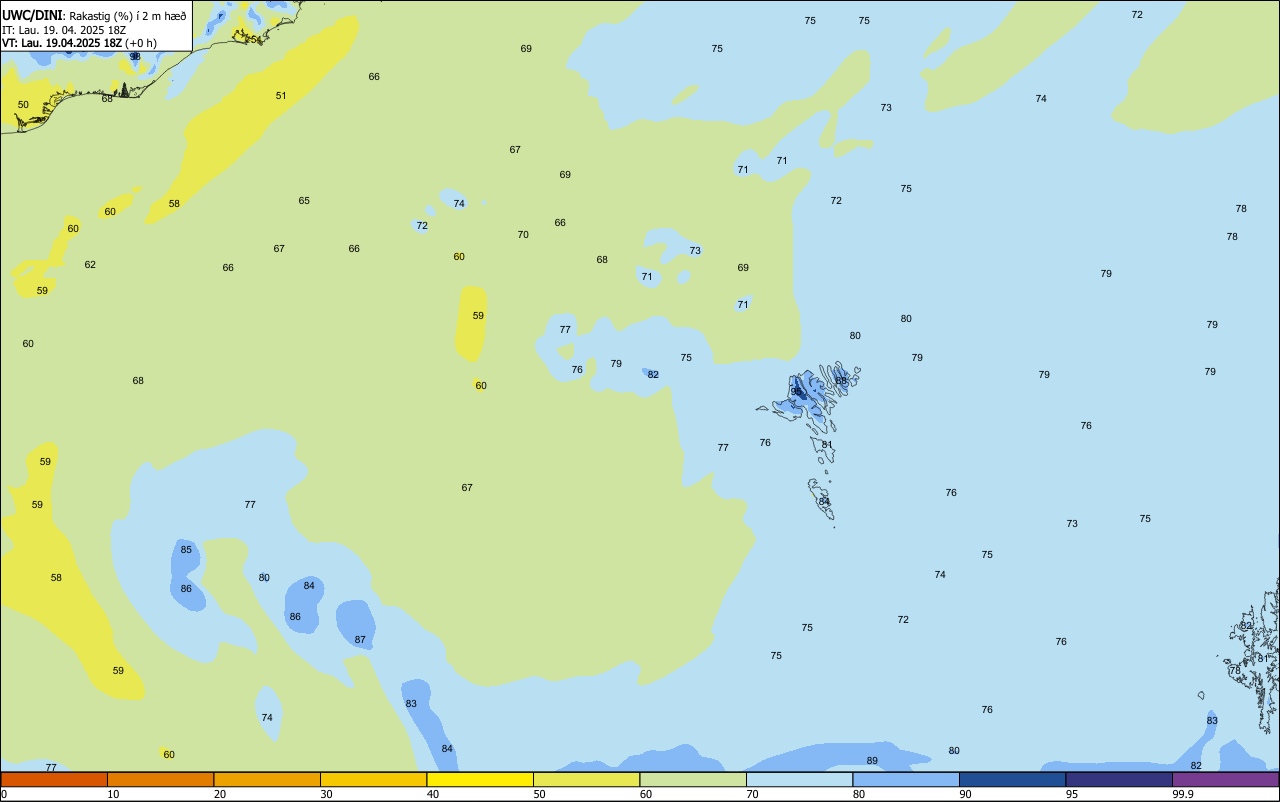The width and height of the screenshot is (1280, 802).
Task: Click the '(+0 h)' forecast offset text
Action: [141, 43]
